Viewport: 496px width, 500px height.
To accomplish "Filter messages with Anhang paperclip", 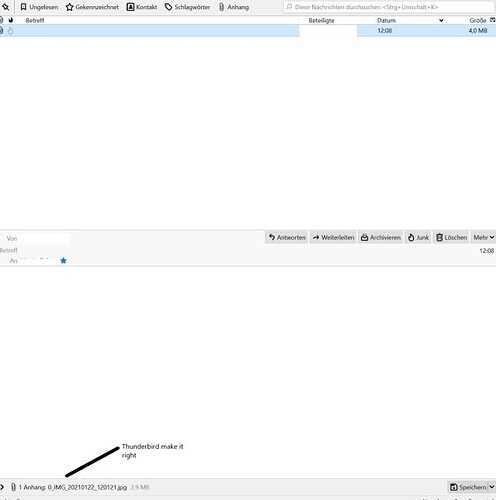I will (x=234, y=7).
